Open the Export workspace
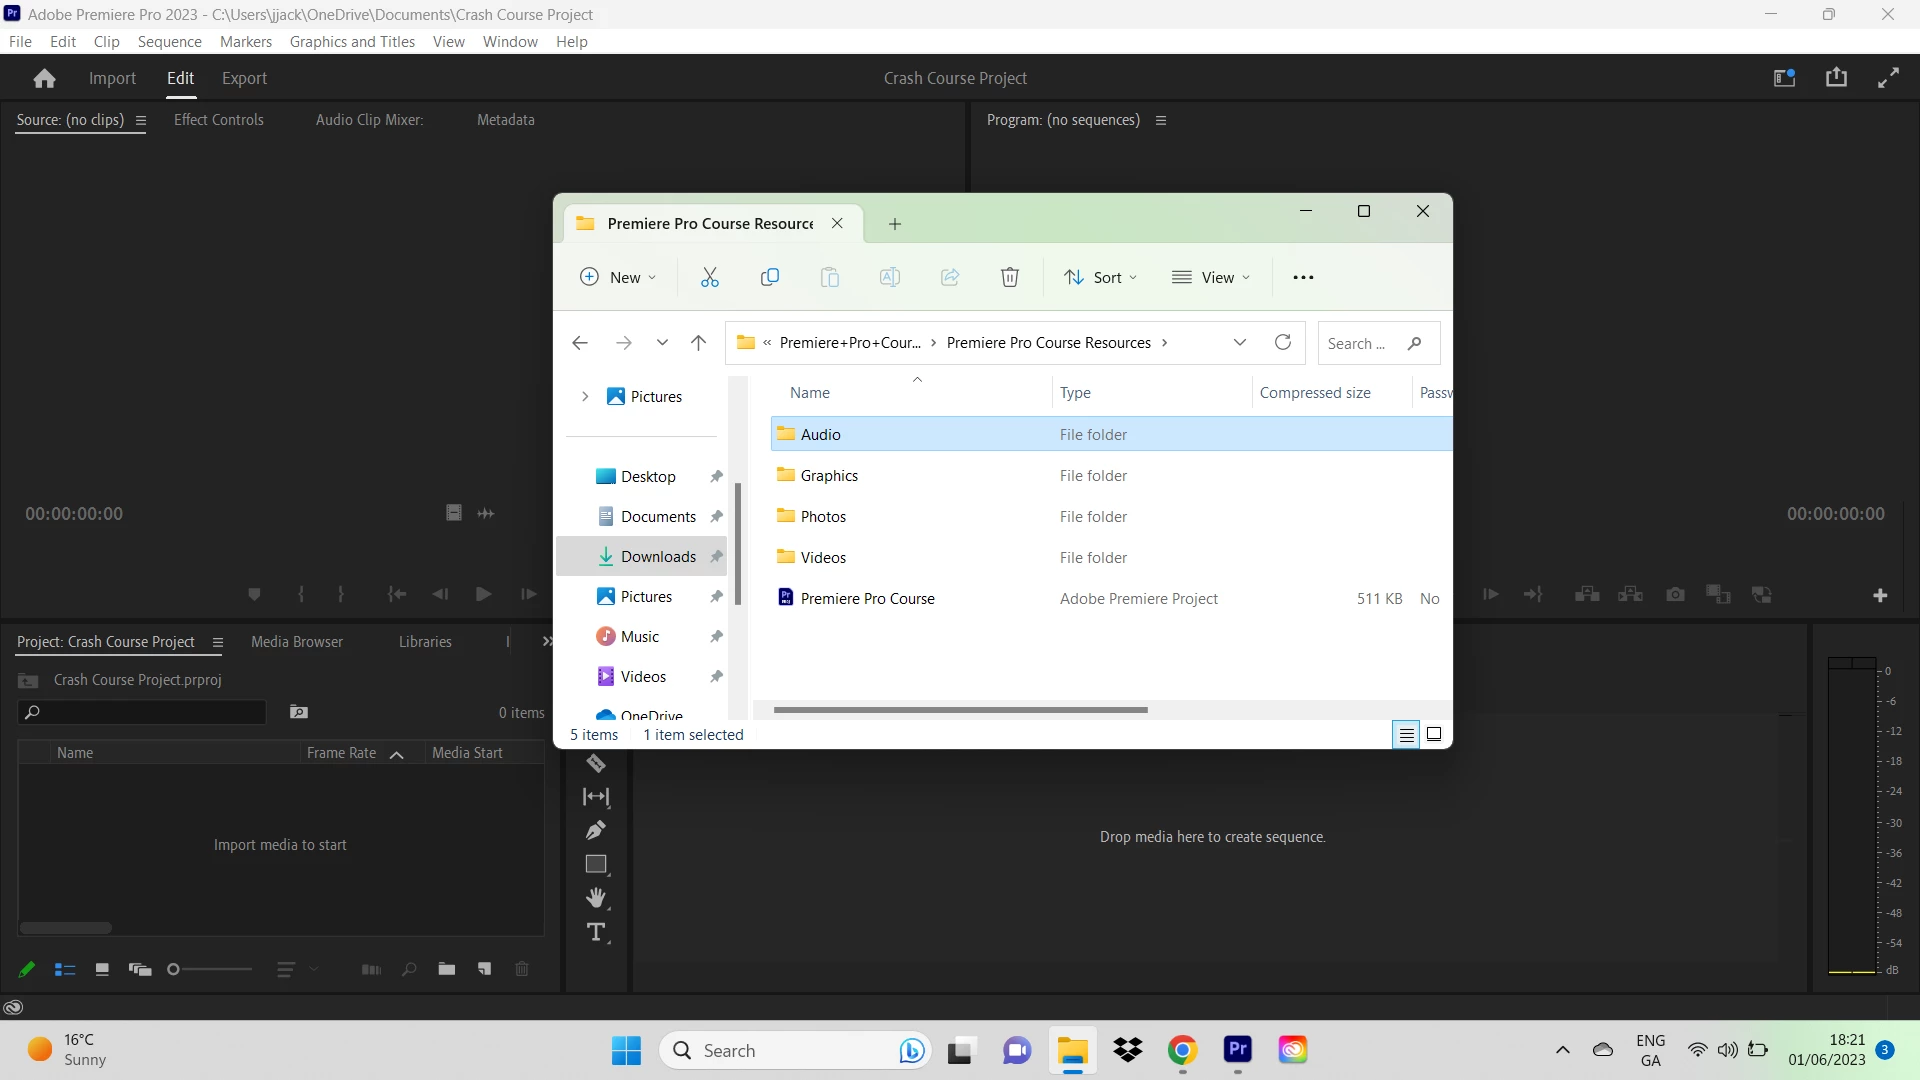Image resolution: width=1920 pixels, height=1080 pixels. [x=244, y=78]
